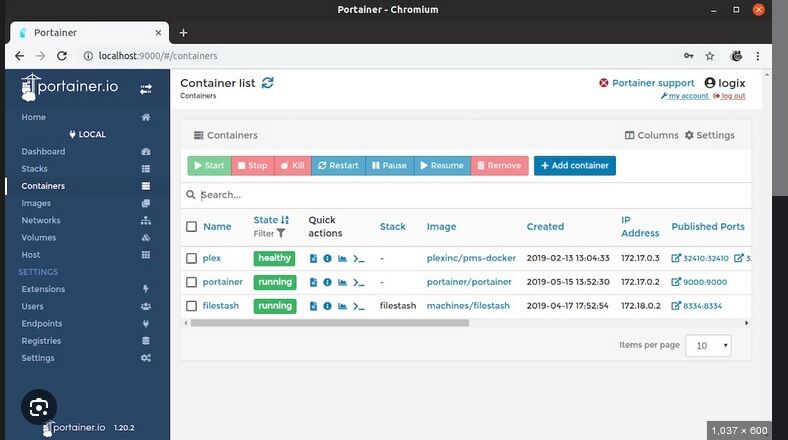This screenshot has height=440, width=788.
Task: Click the Remove button
Action: 500,166
